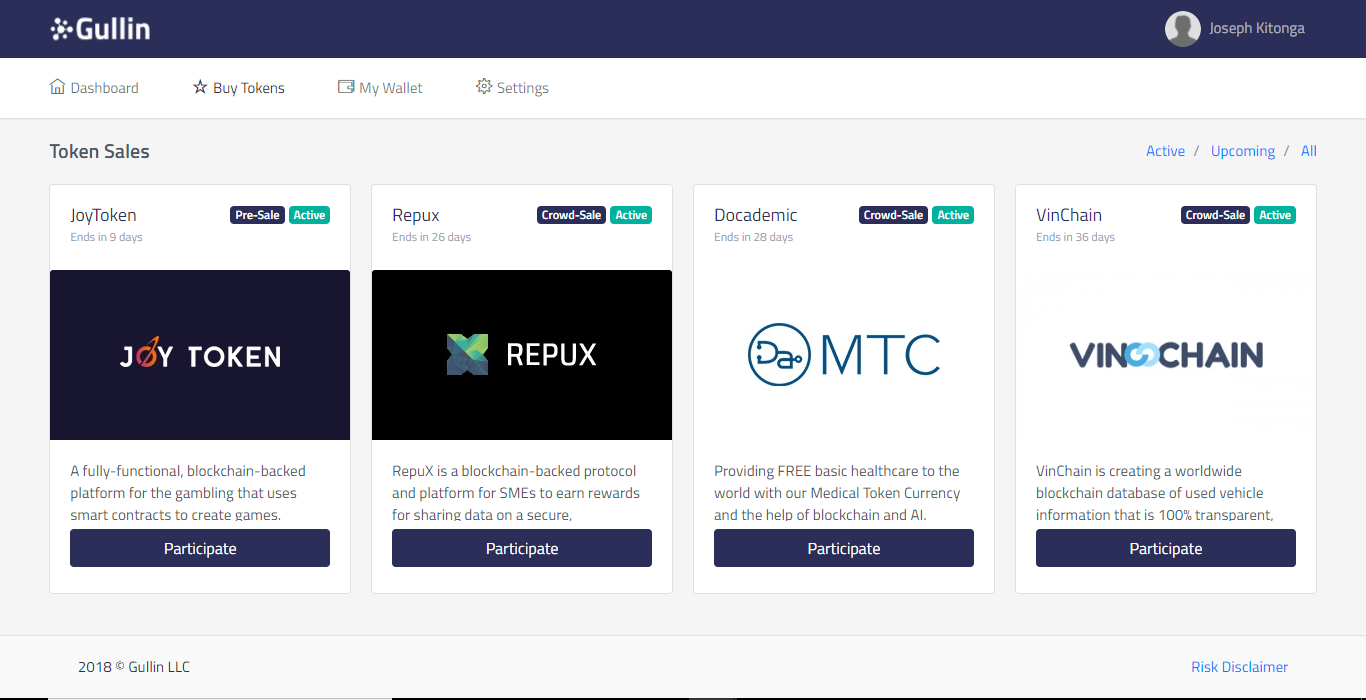This screenshot has width=1366, height=700.
Task: Open the Dashboard tab label
Action: point(105,88)
